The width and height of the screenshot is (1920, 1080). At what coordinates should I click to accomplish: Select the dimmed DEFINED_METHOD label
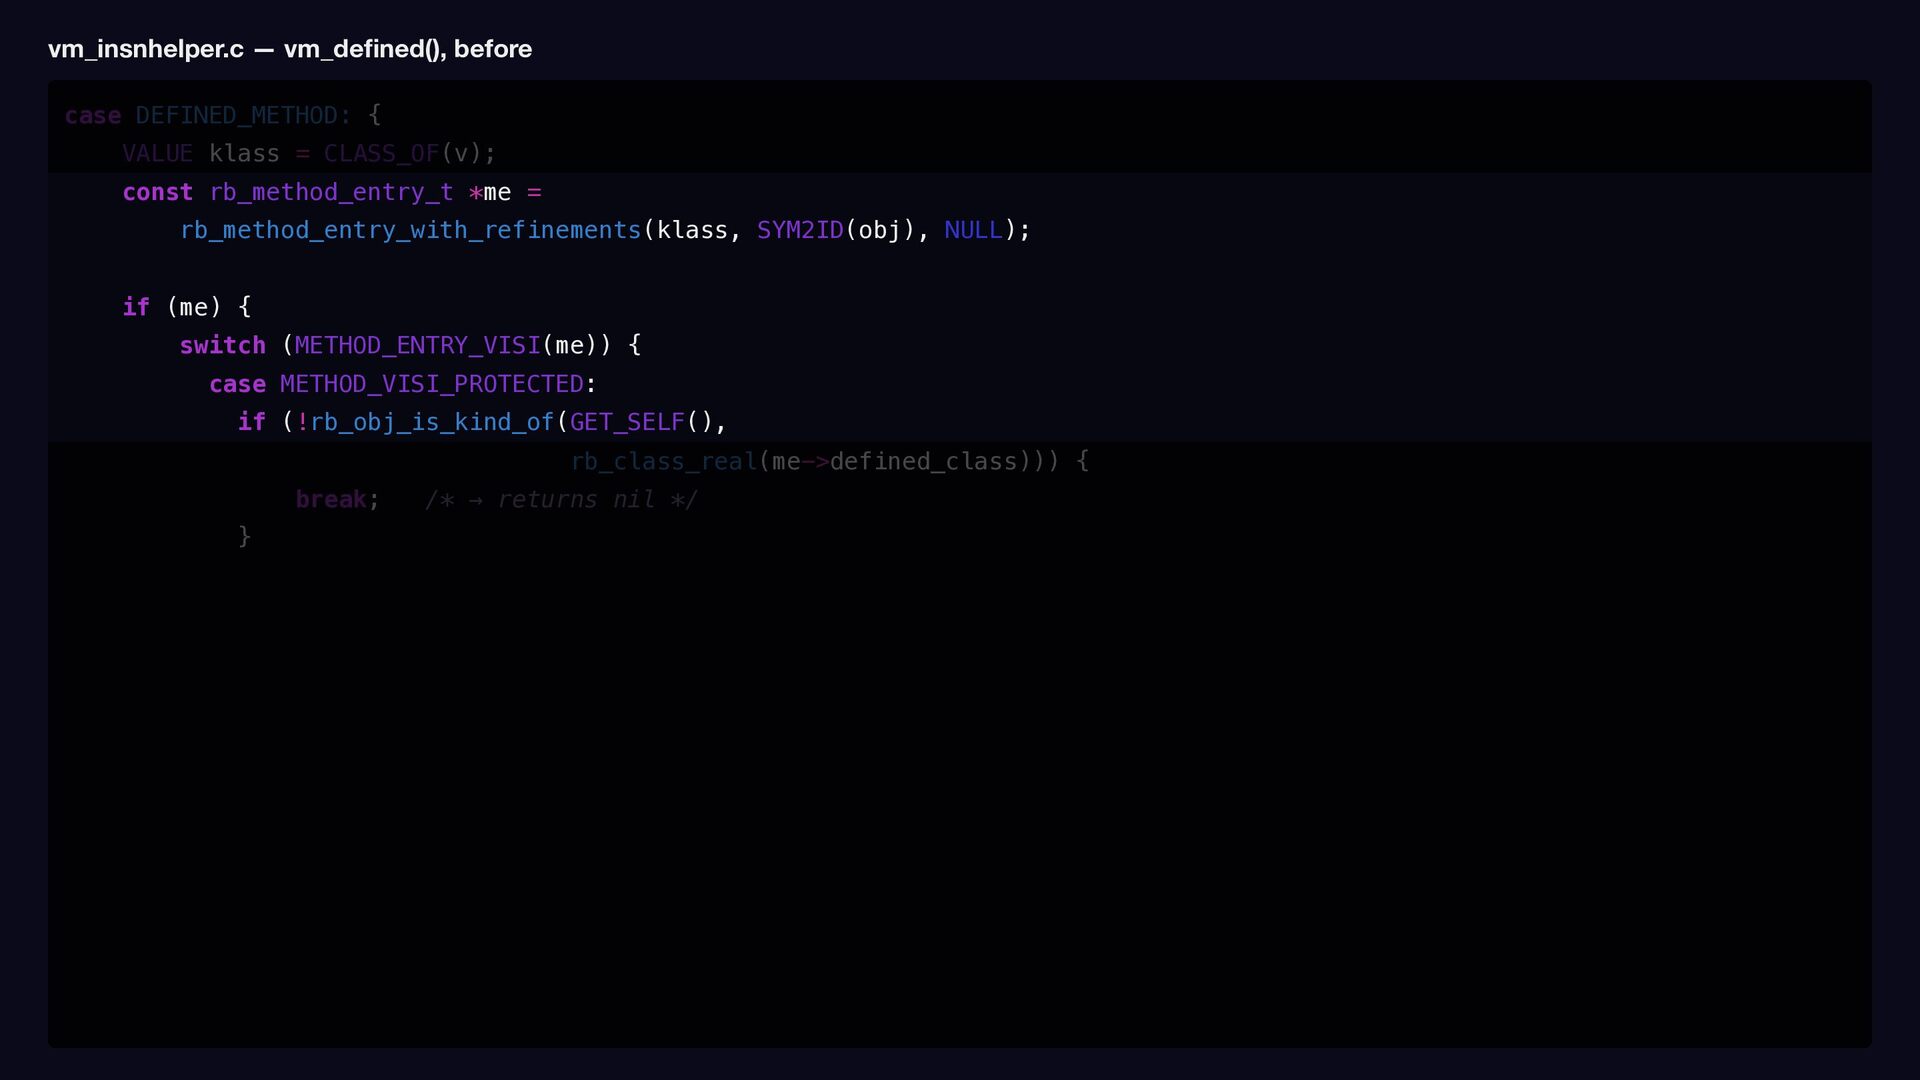(237, 116)
